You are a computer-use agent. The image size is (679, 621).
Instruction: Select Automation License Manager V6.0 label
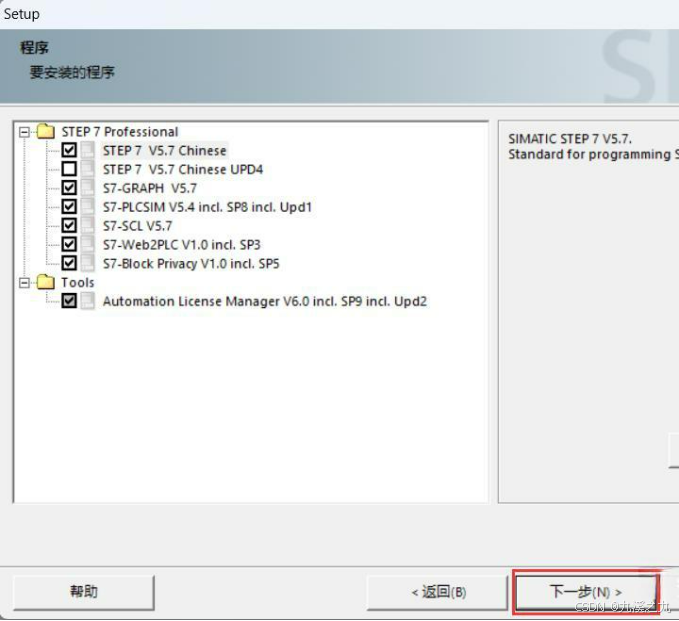[265, 301]
